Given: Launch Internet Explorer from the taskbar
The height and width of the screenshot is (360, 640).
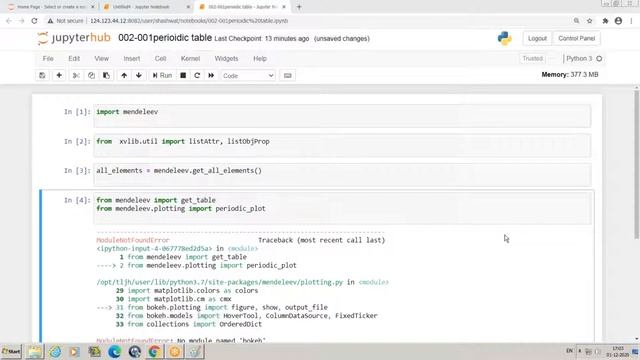Looking at the screenshot, I should click(x=55, y=351).
